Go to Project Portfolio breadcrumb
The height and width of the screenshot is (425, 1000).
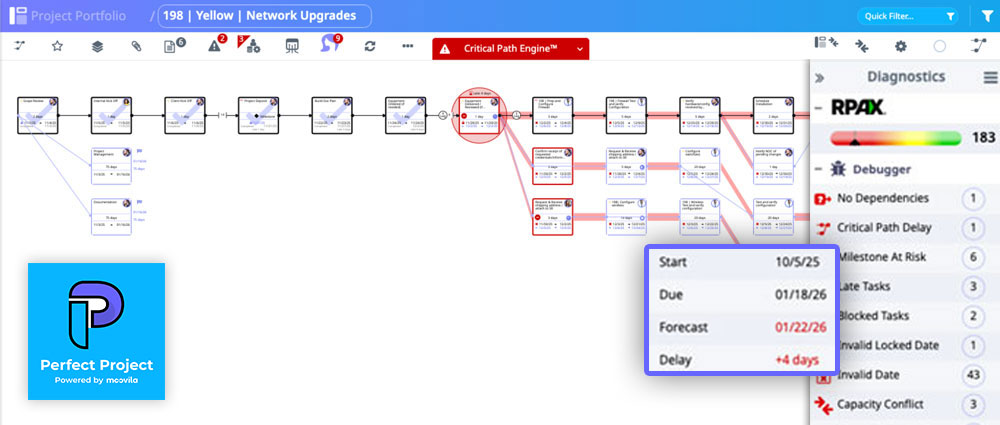pyautogui.click(x=78, y=16)
